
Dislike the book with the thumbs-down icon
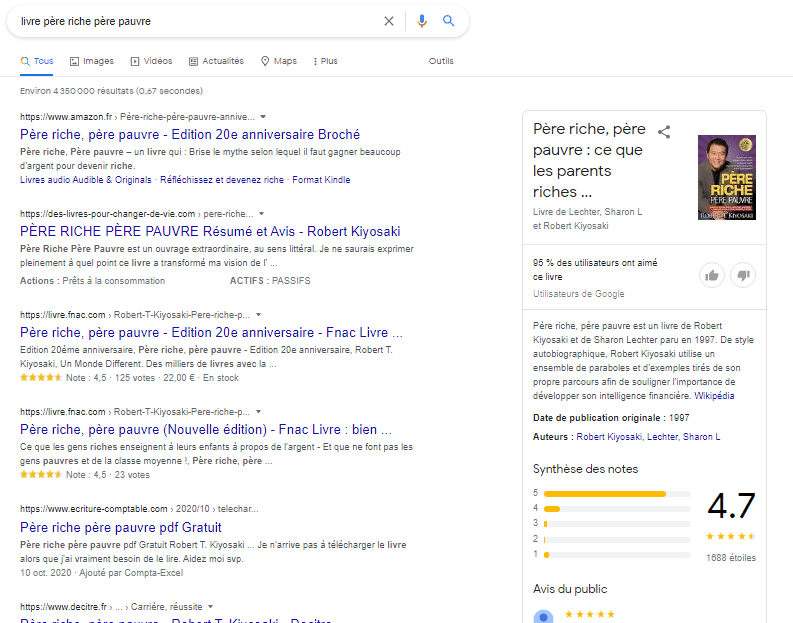[743, 275]
